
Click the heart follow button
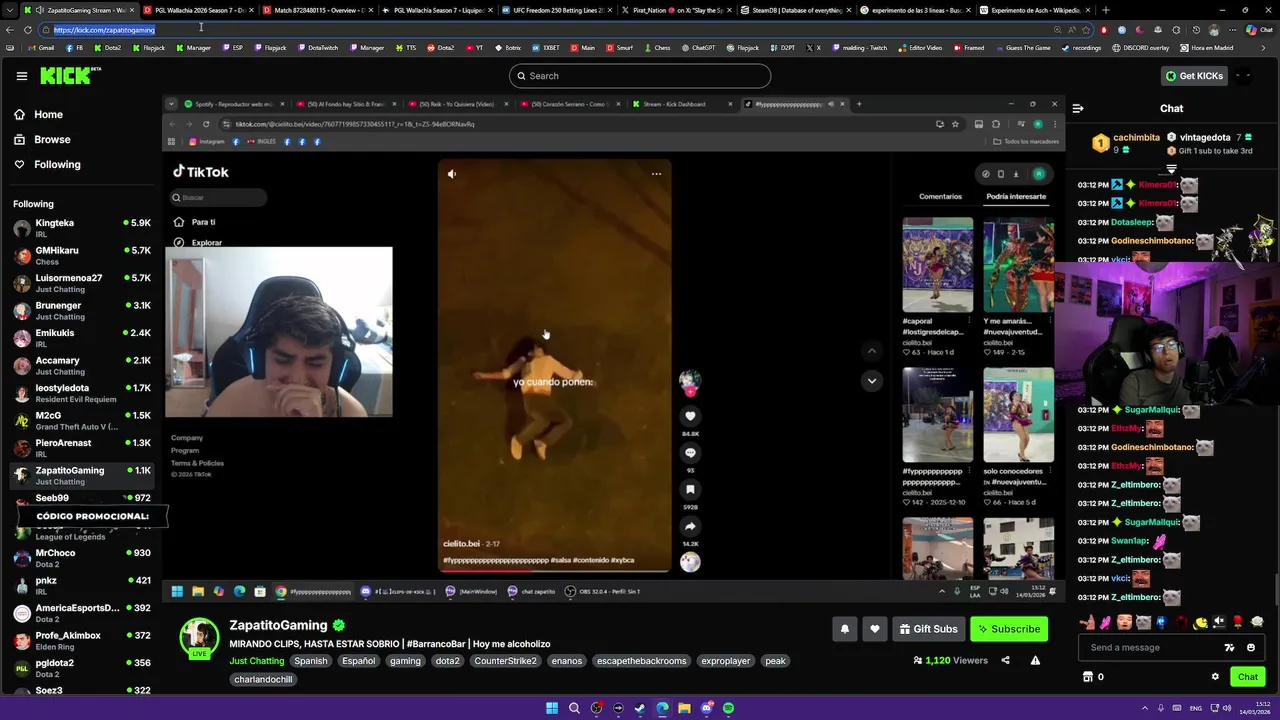click(875, 629)
